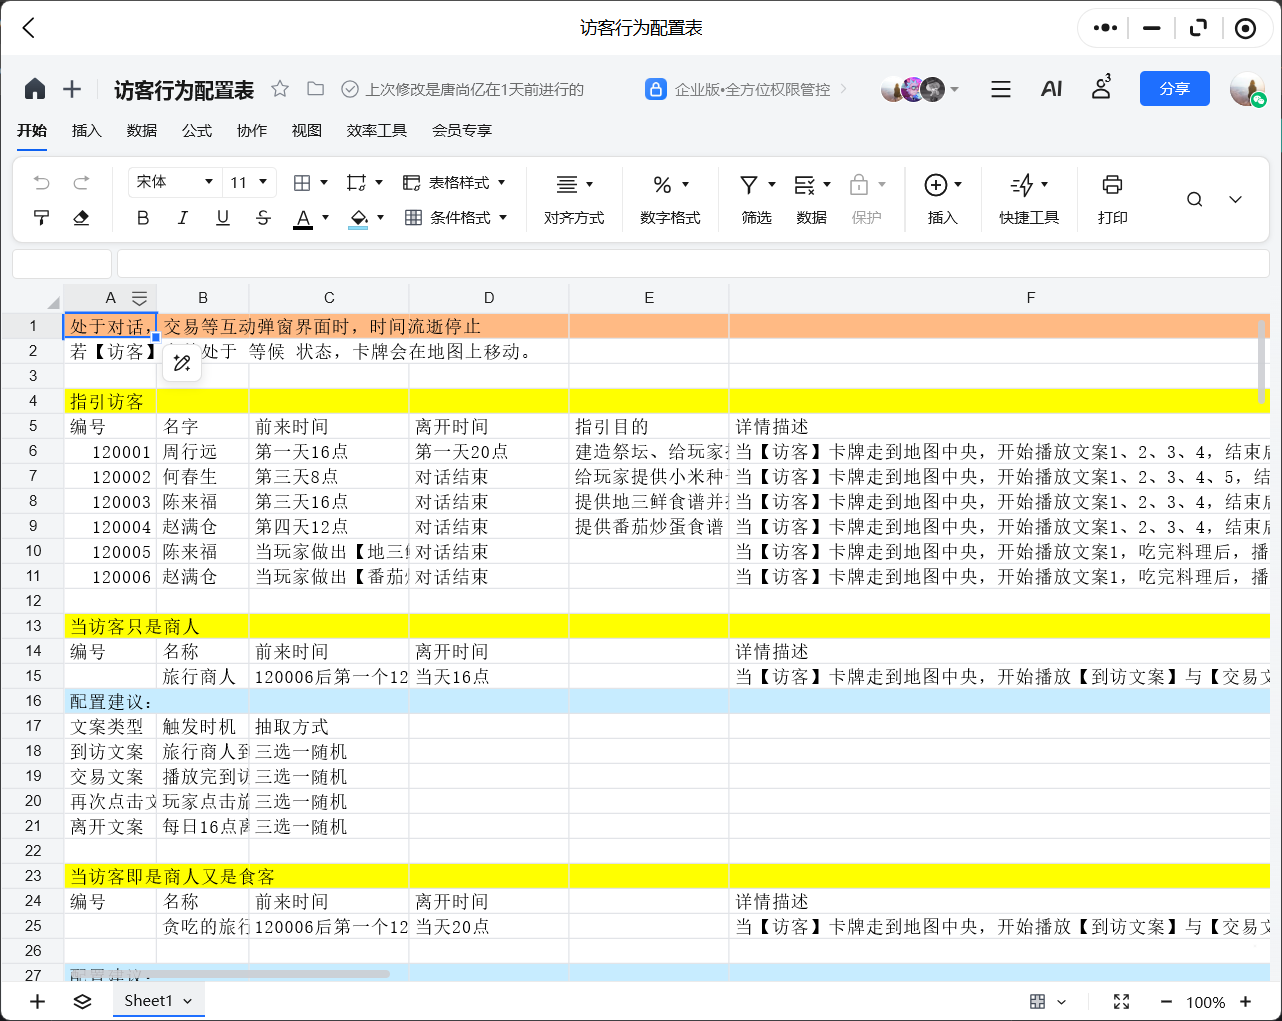The width and height of the screenshot is (1282, 1021).
Task: Switch to the 插入 tab
Action: [87, 130]
